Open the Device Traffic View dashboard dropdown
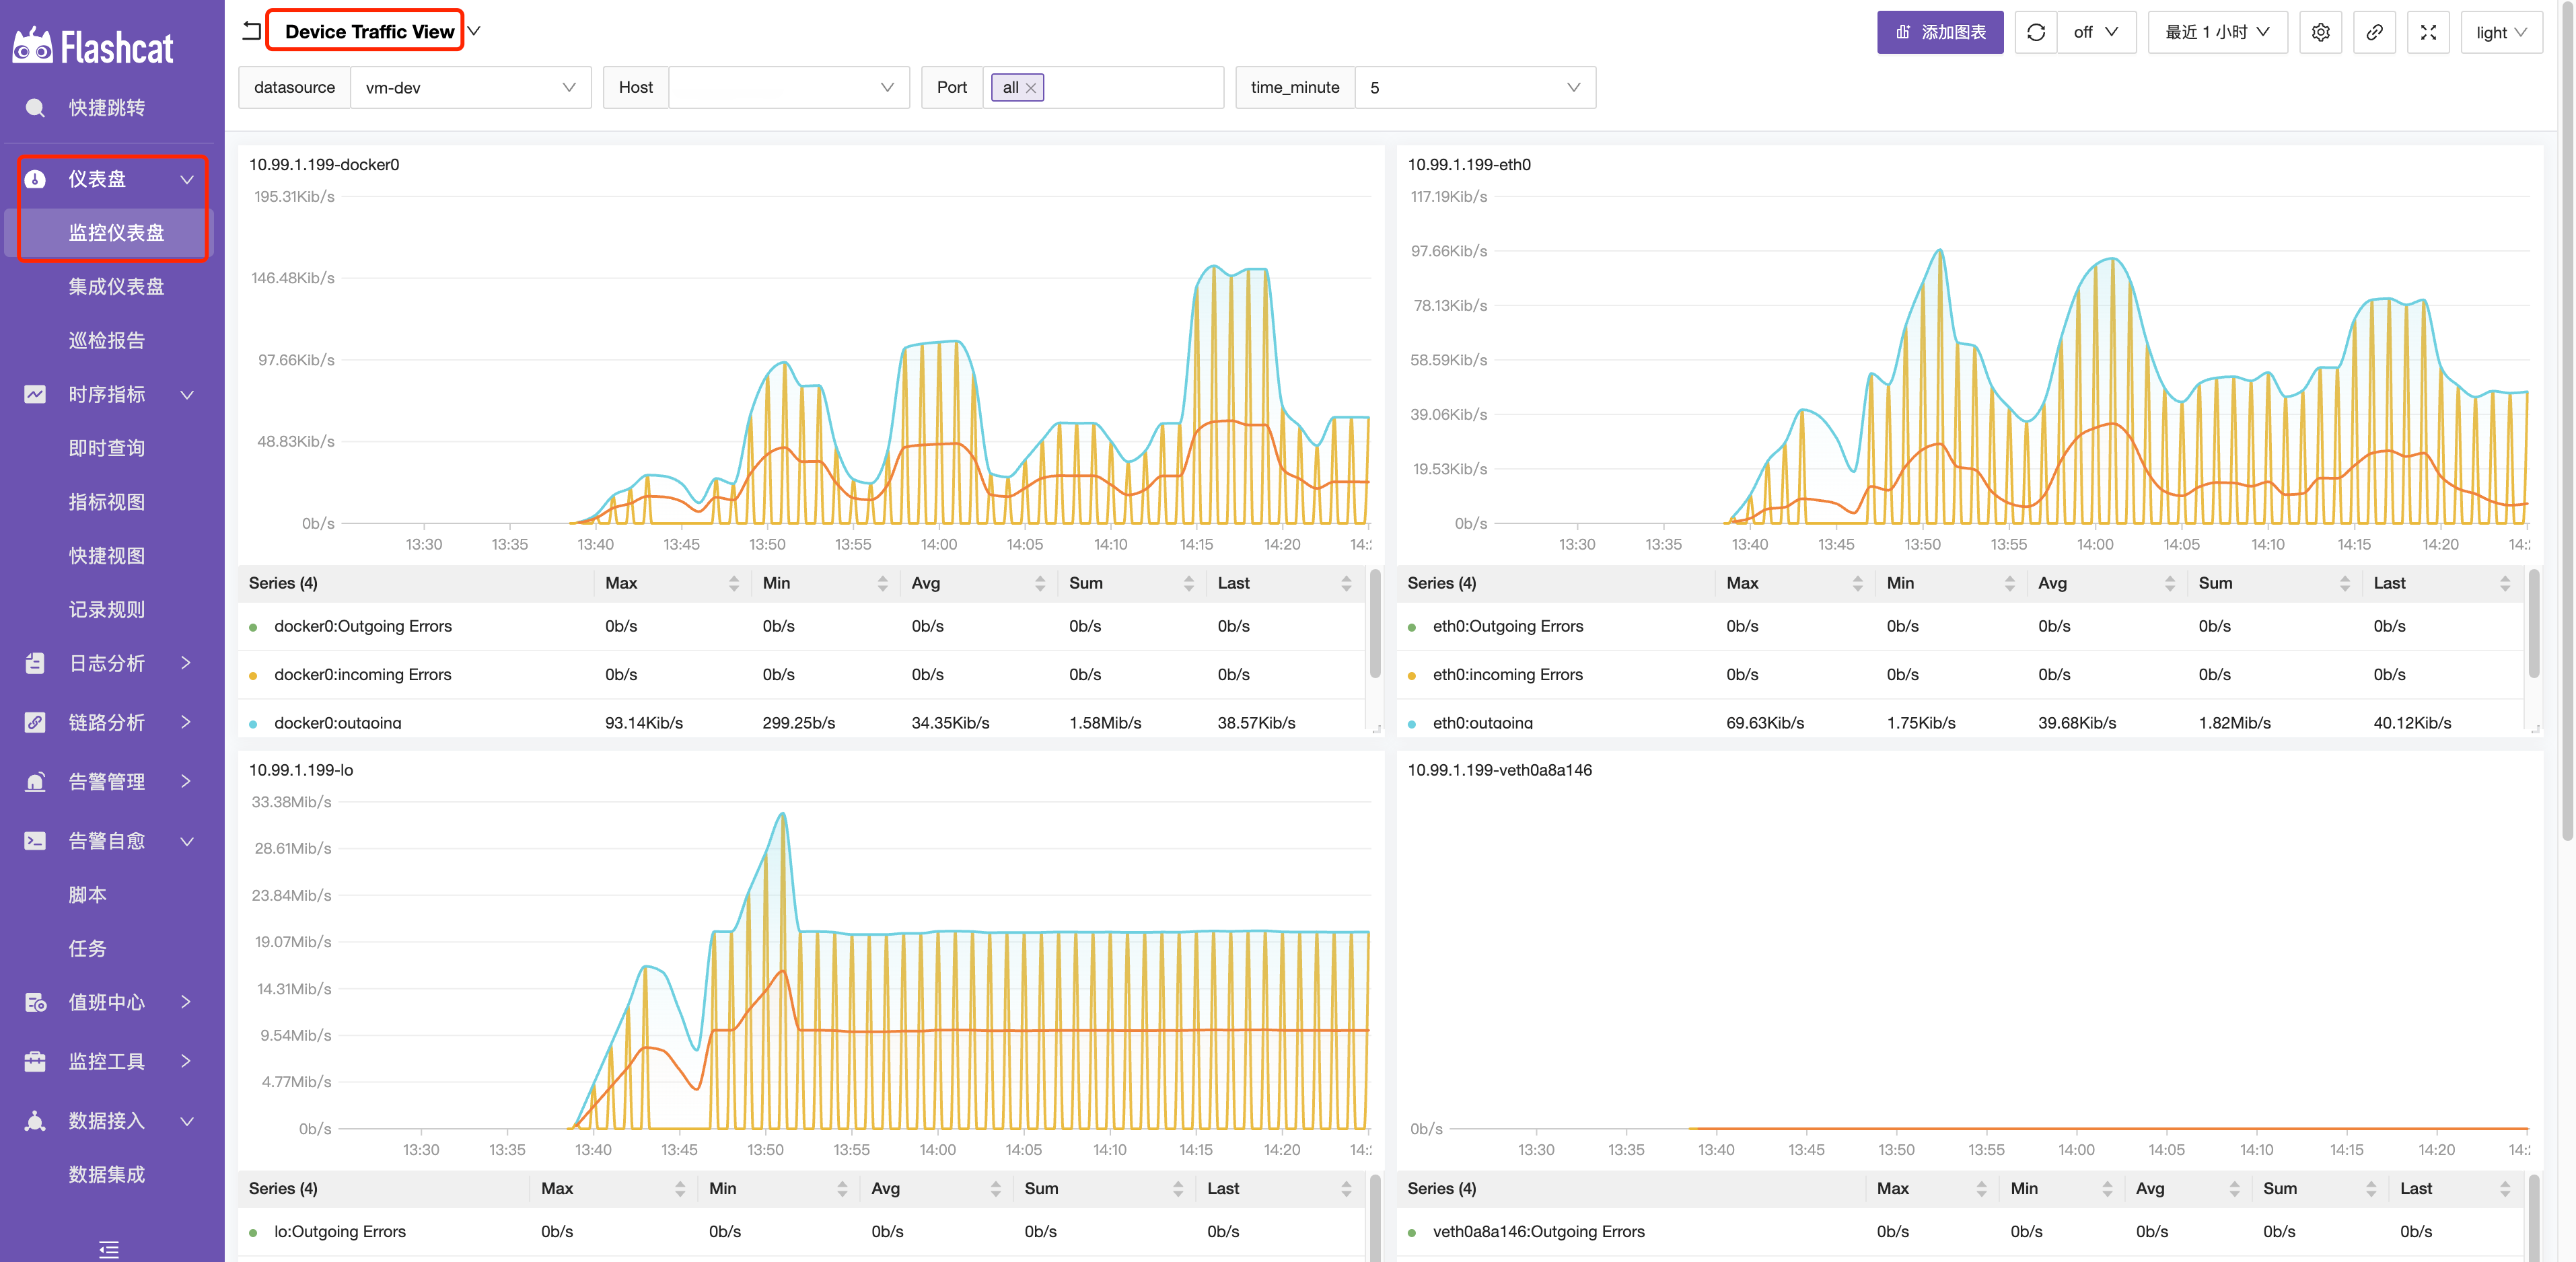This screenshot has height=1262, width=2576. point(475,31)
